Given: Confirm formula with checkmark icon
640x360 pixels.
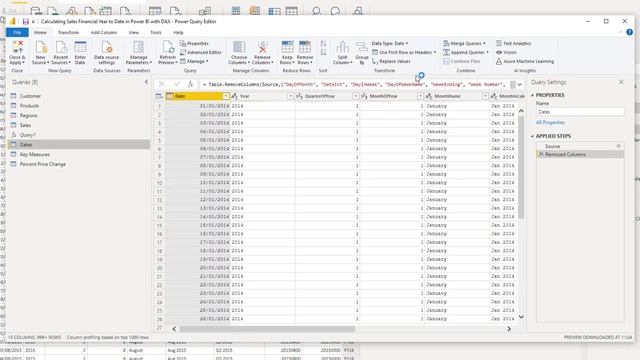Looking at the screenshot, I should click(x=177, y=84).
